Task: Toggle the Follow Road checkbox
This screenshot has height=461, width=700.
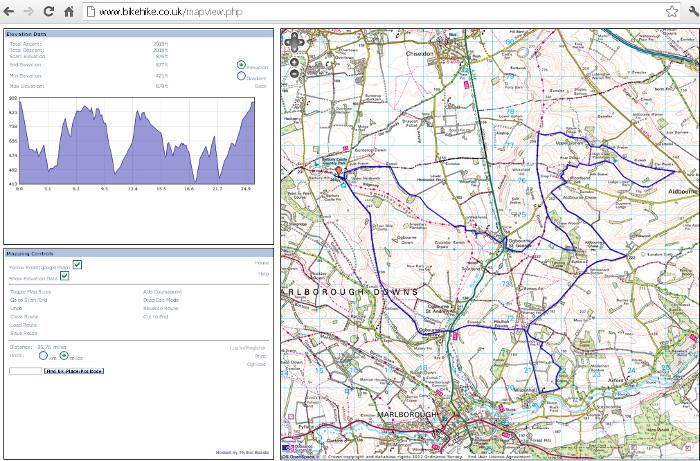Action: tap(77, 265)
